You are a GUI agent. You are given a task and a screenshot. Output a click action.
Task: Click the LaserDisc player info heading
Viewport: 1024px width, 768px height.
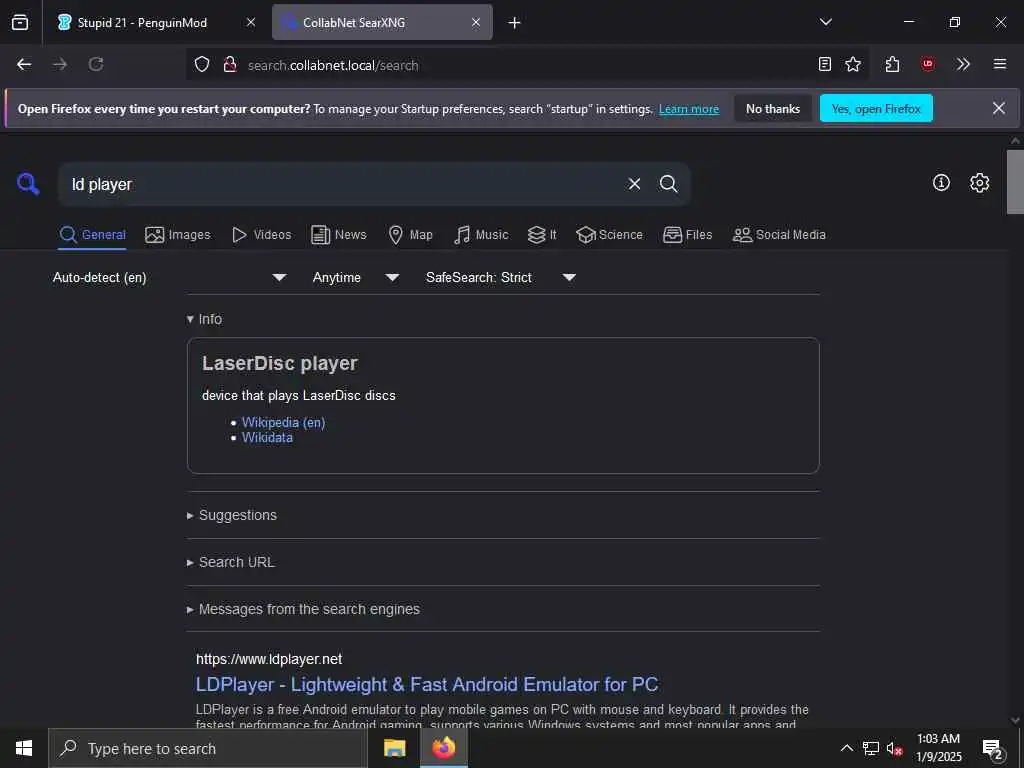point(280,363)
